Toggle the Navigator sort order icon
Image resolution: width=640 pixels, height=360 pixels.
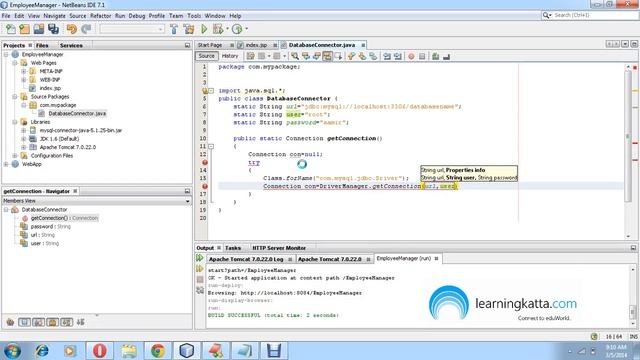point(80,322)
